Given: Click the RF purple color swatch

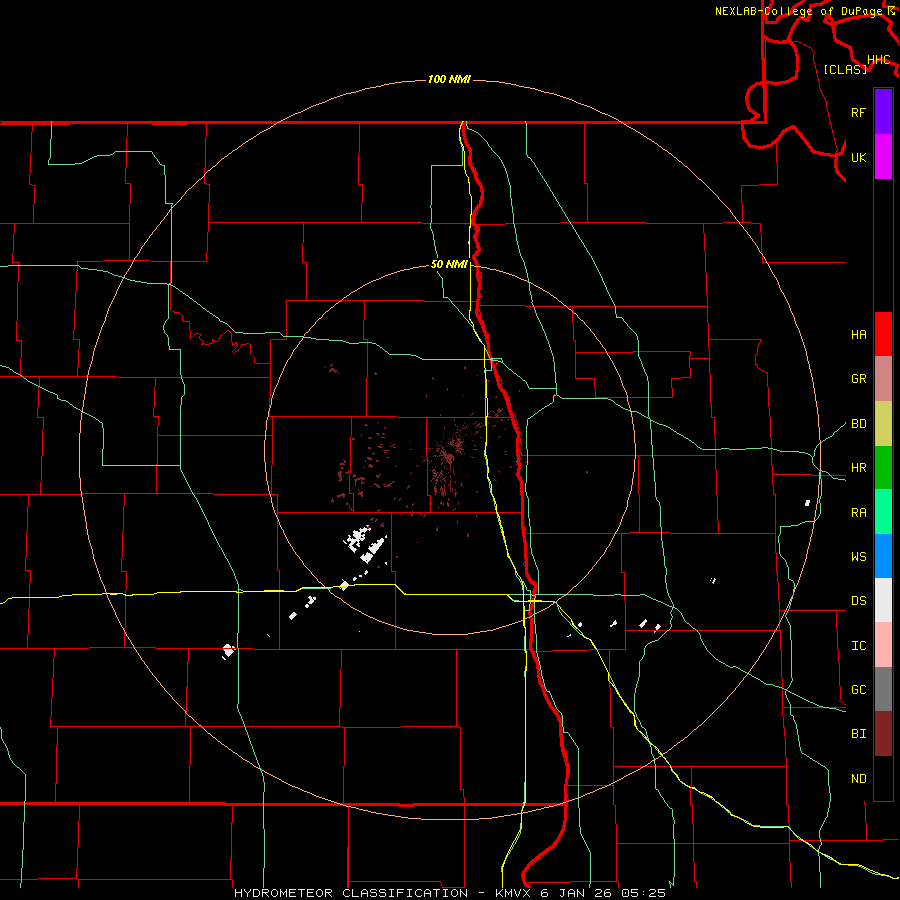Looking at the screenshot, I should 883,112.
